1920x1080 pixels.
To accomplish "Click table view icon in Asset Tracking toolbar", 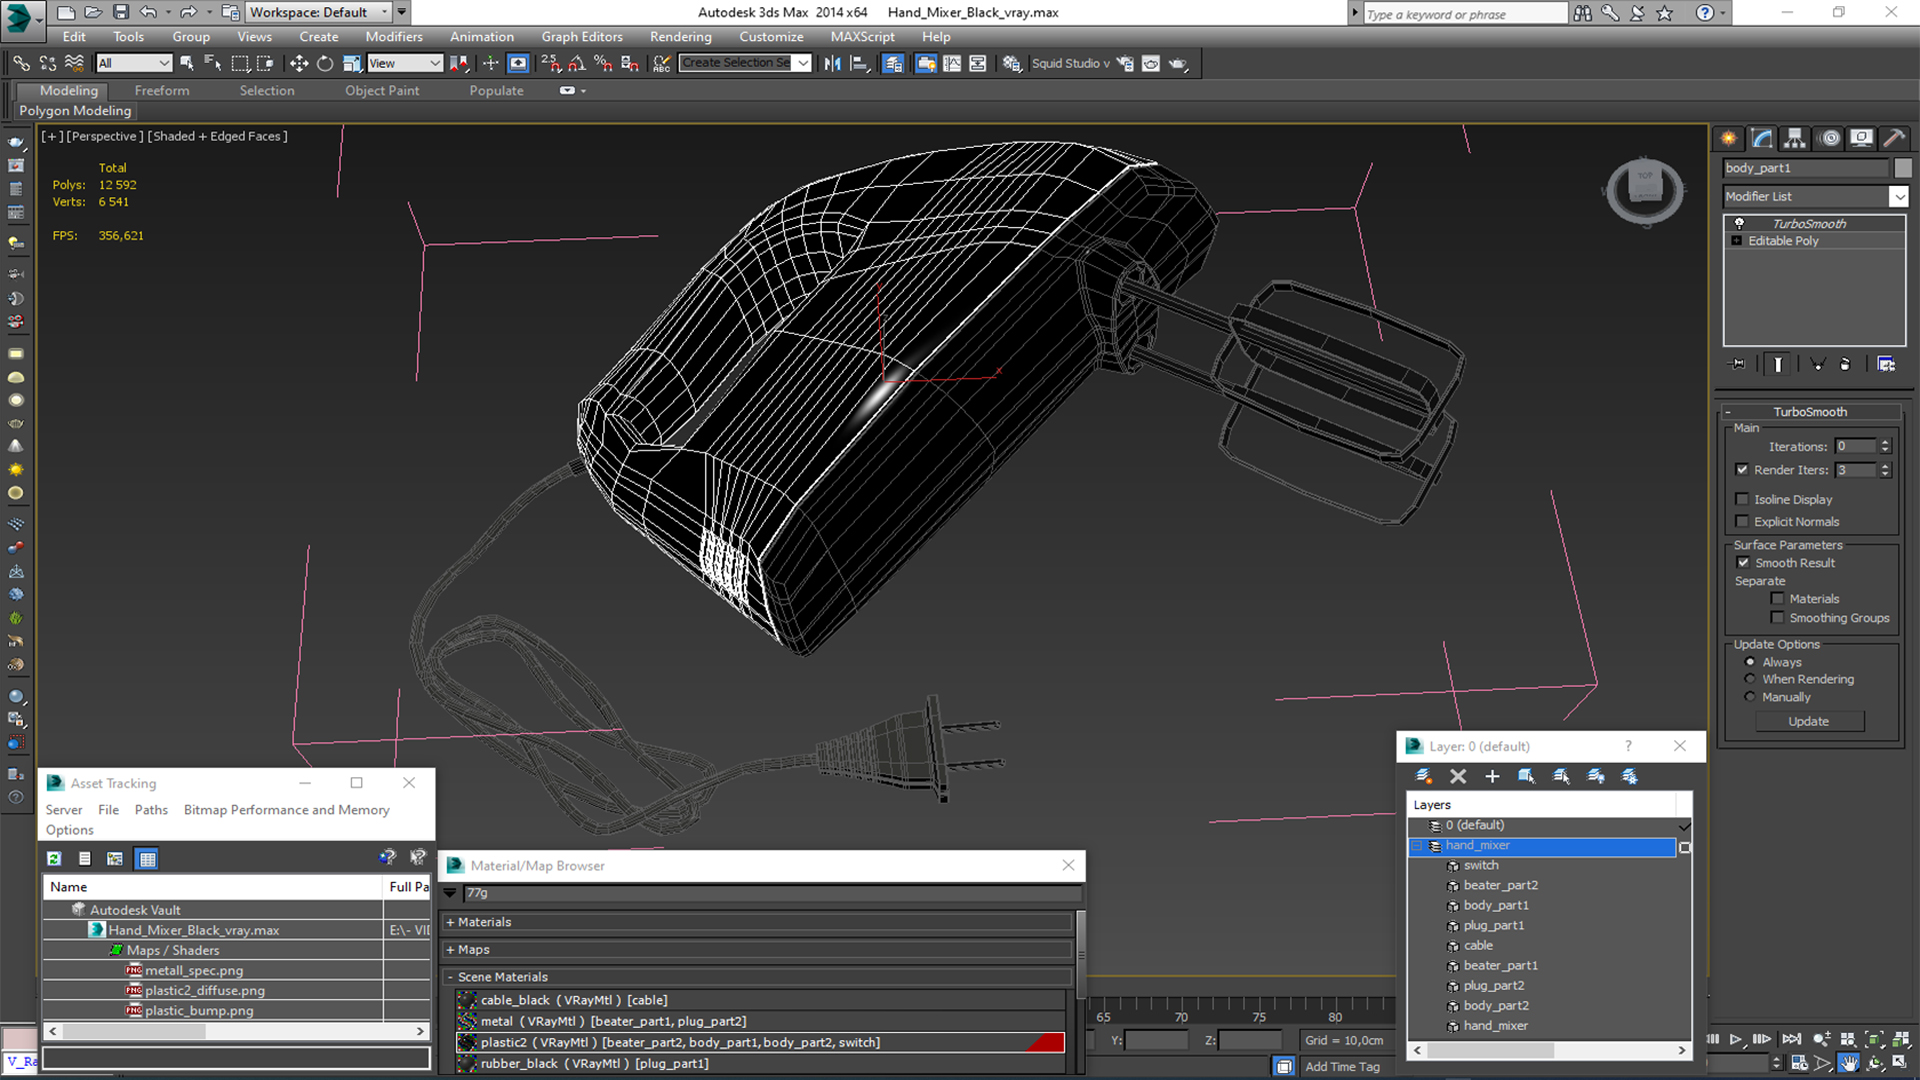I will [147, 859].
